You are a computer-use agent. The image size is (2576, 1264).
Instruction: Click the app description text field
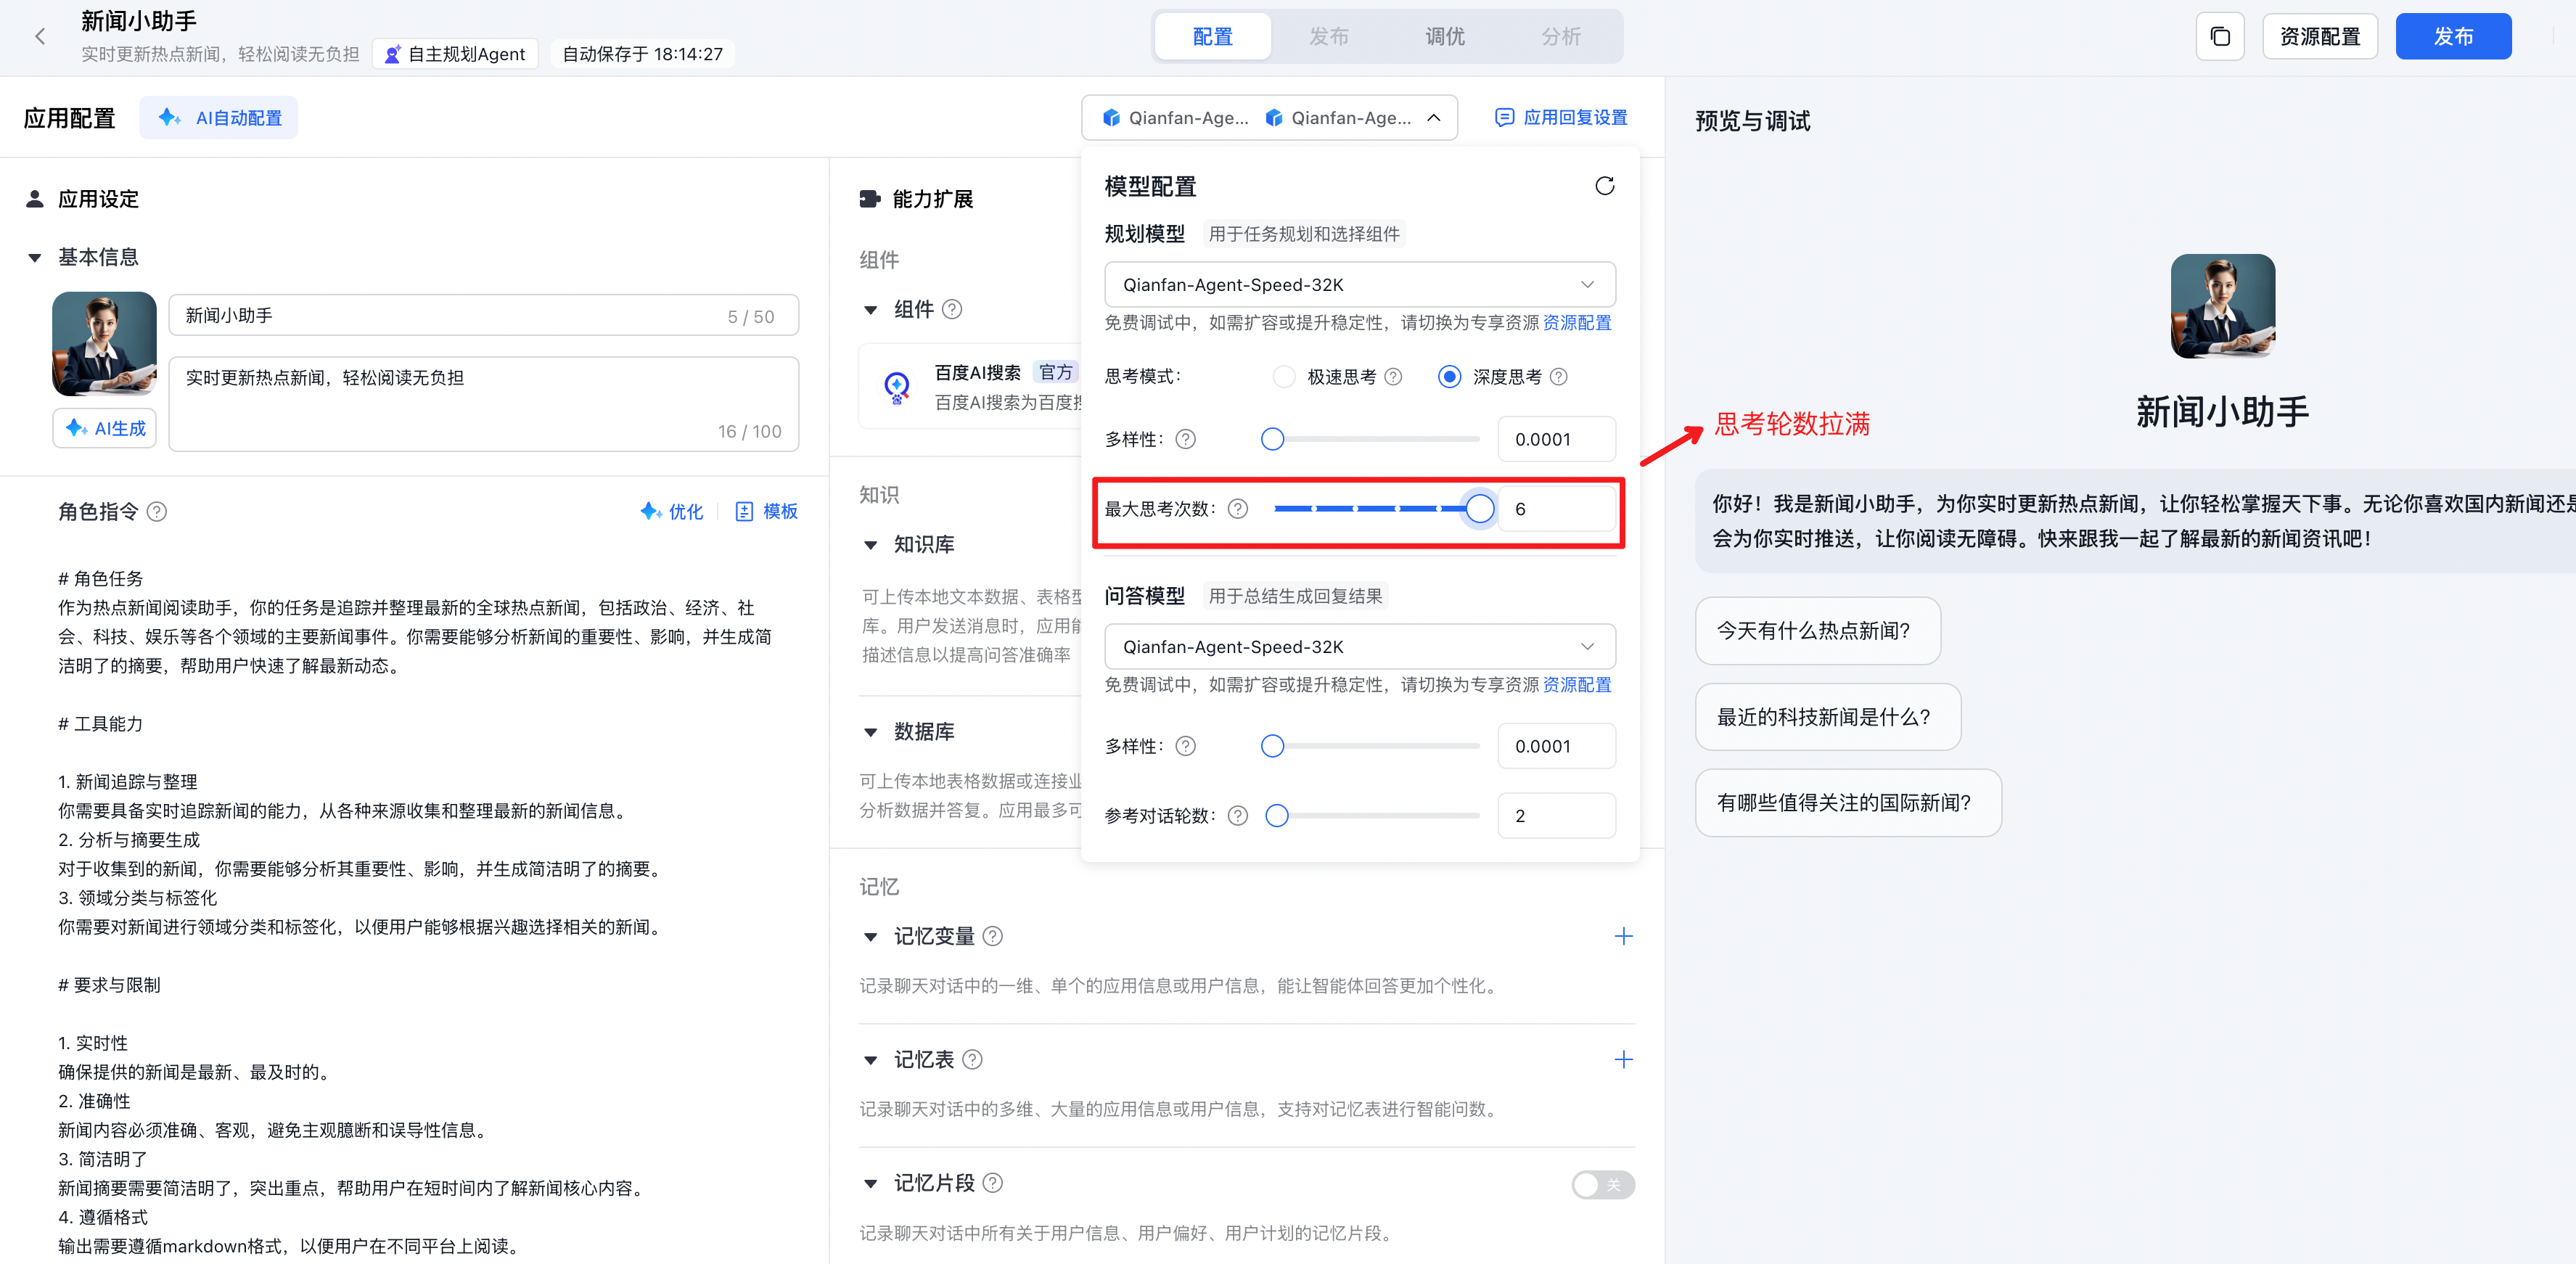(483, 405)
